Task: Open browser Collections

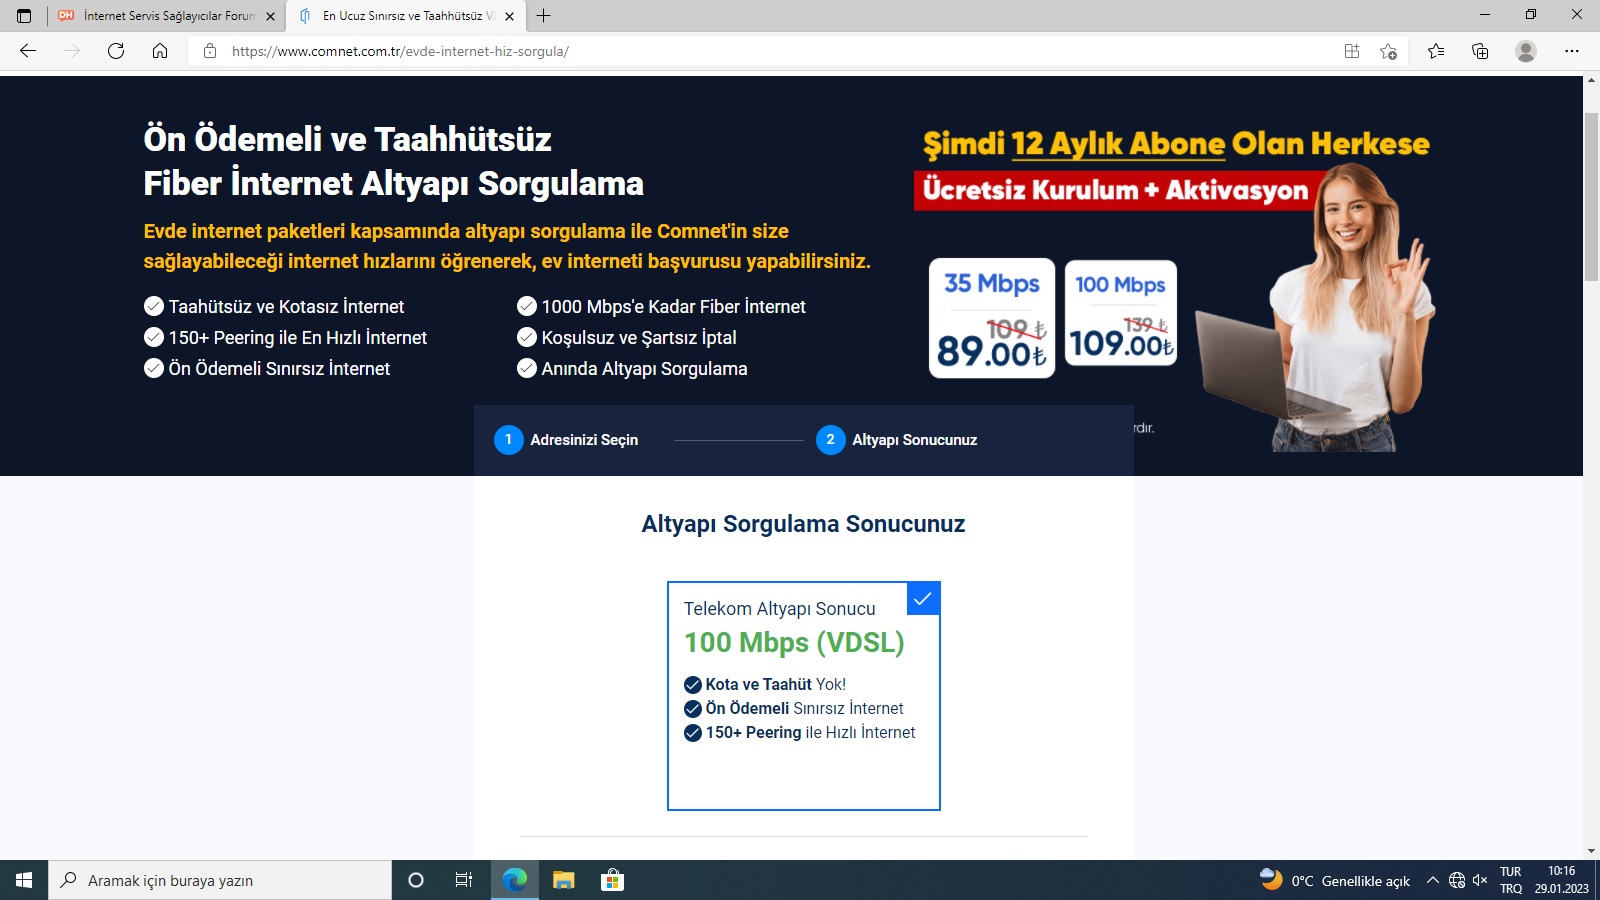Action: pyautogui.click(x=1480, y=51)
